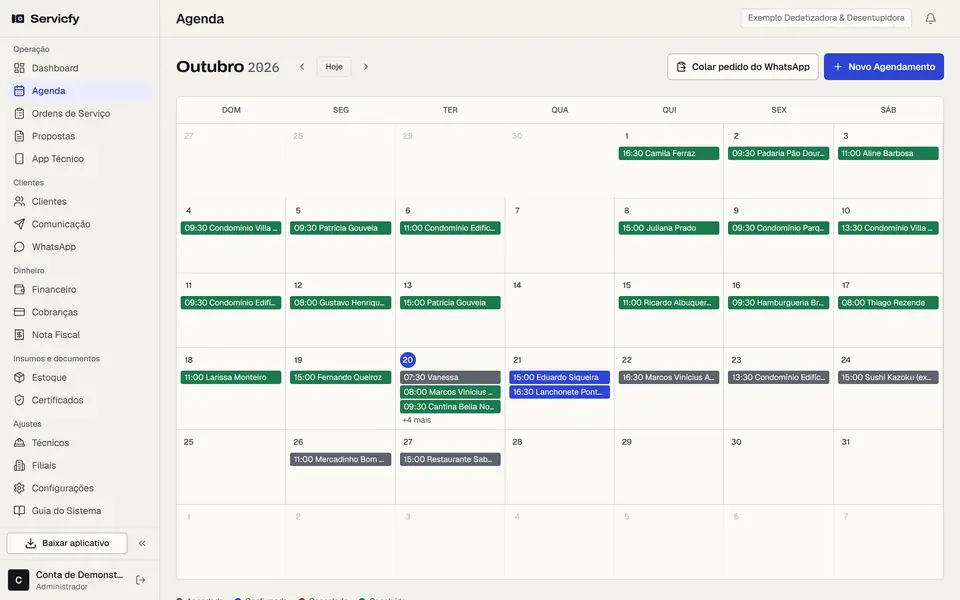The height and width of the screenshot is (600, 960).
Task: Open 11:00 Aline Barbosa appointment
Action: pos(888,153)
